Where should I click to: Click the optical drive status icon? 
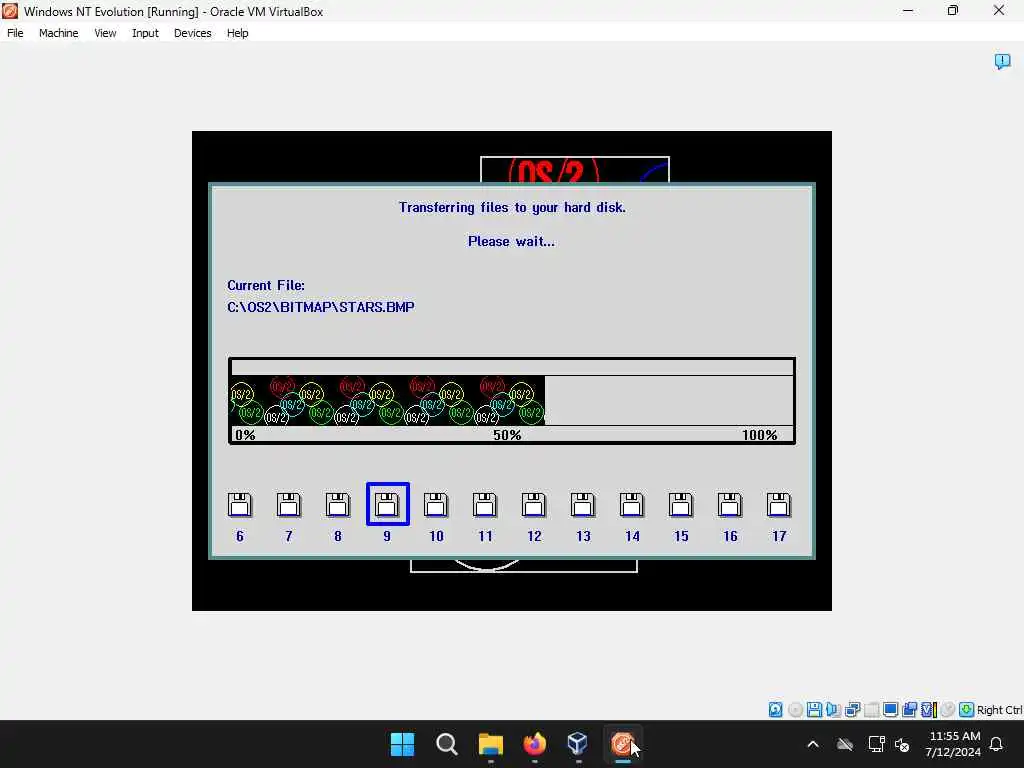pos(795,710)
